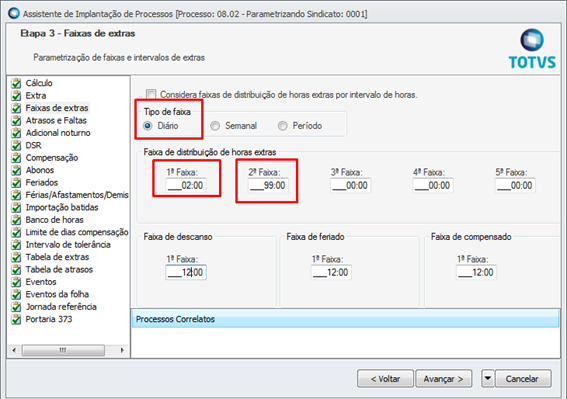567x399 pixels.
Task: Choose the Período faixa type
Action: click(282, 126)
